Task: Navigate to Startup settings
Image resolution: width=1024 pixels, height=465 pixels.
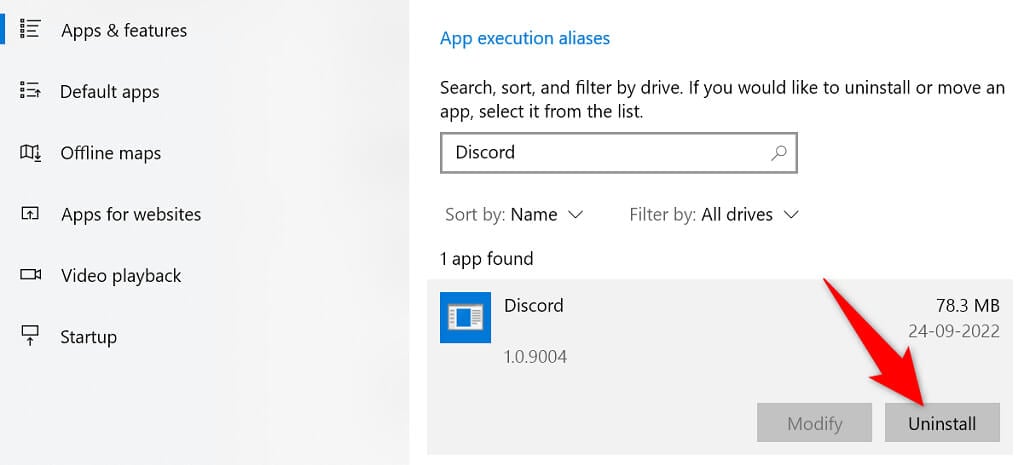Action: coord(89,336)
